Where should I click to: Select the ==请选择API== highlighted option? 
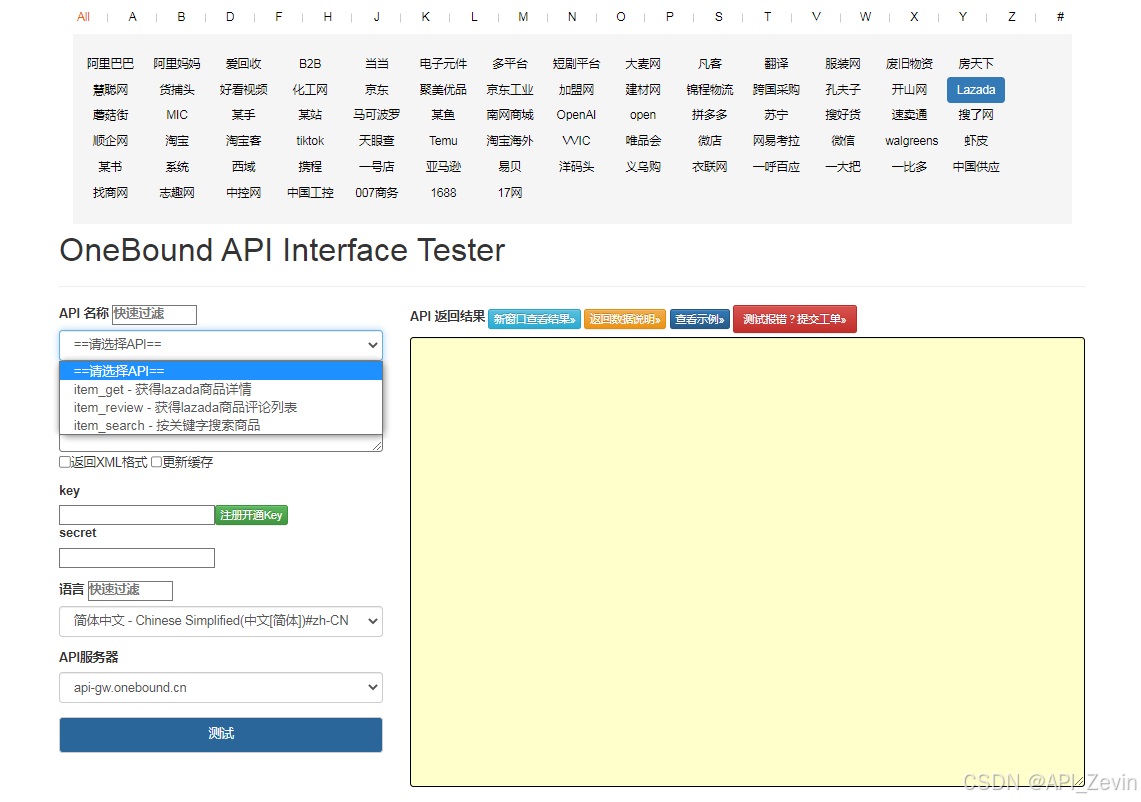click(220, 371)
